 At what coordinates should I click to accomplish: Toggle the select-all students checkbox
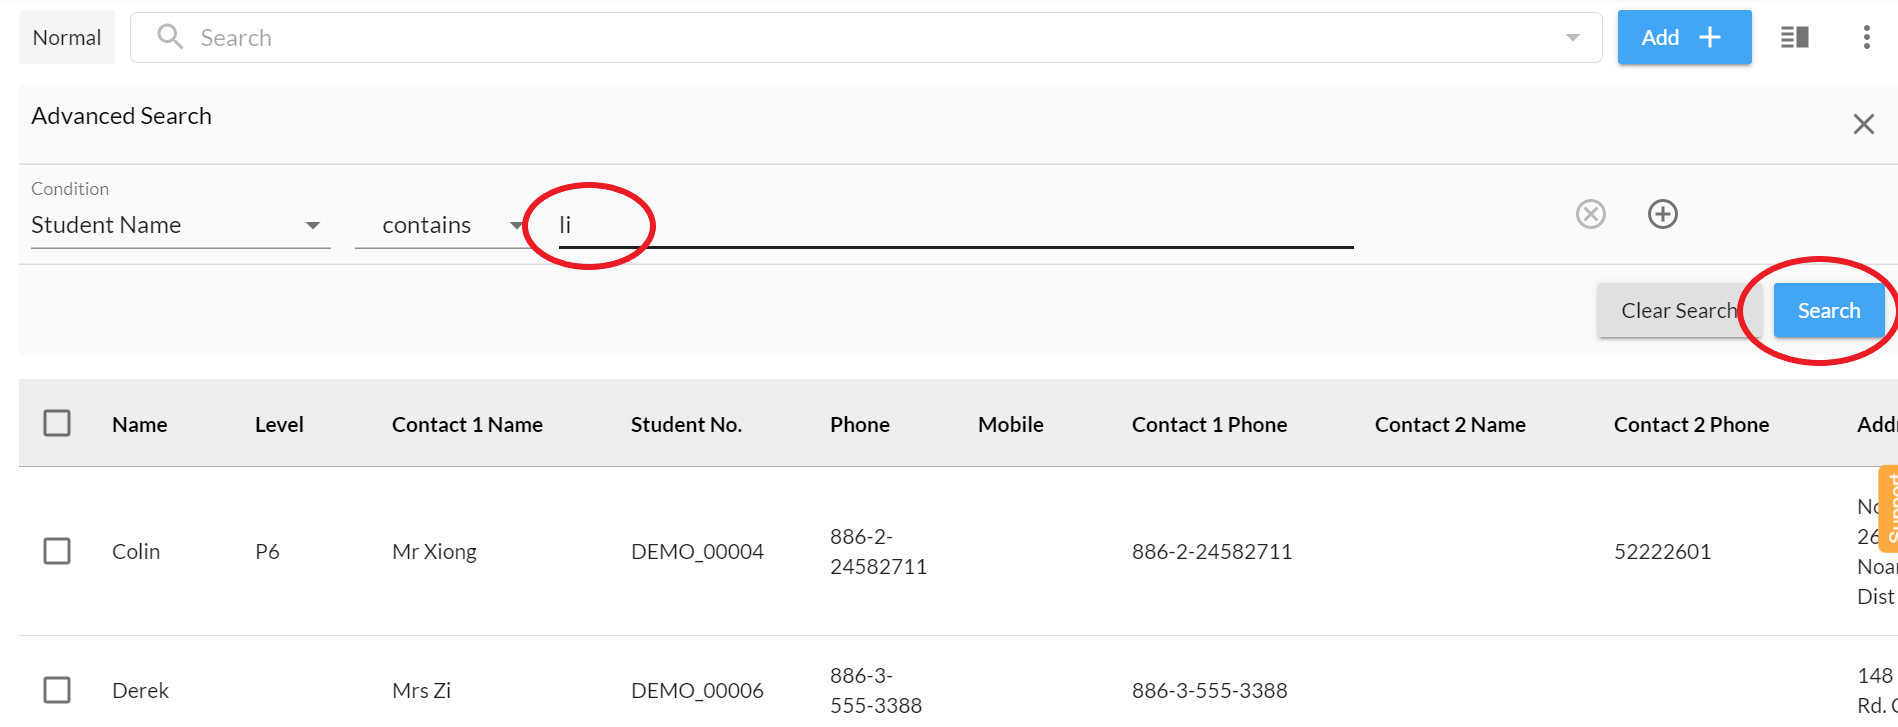(57, 423)
